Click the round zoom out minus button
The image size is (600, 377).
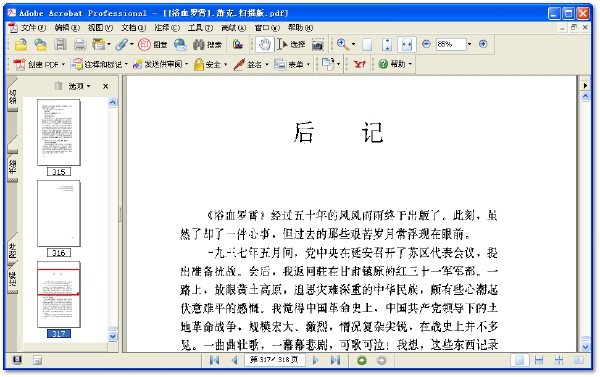click(426, 44)
